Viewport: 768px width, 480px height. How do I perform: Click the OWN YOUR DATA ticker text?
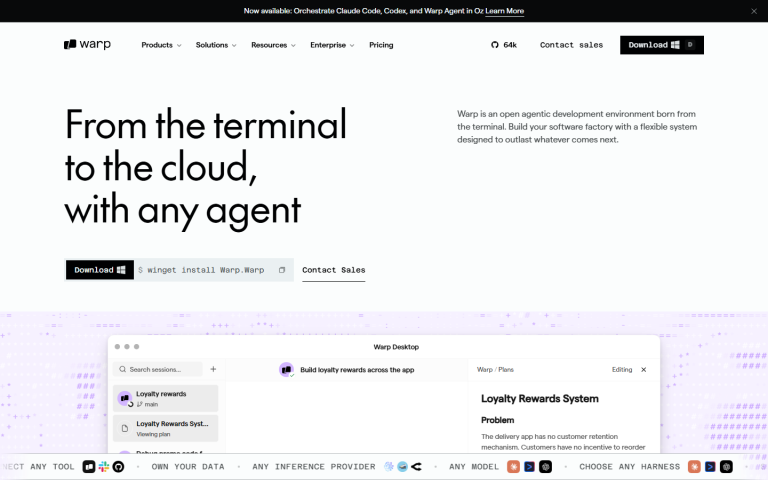pos(188,467)
